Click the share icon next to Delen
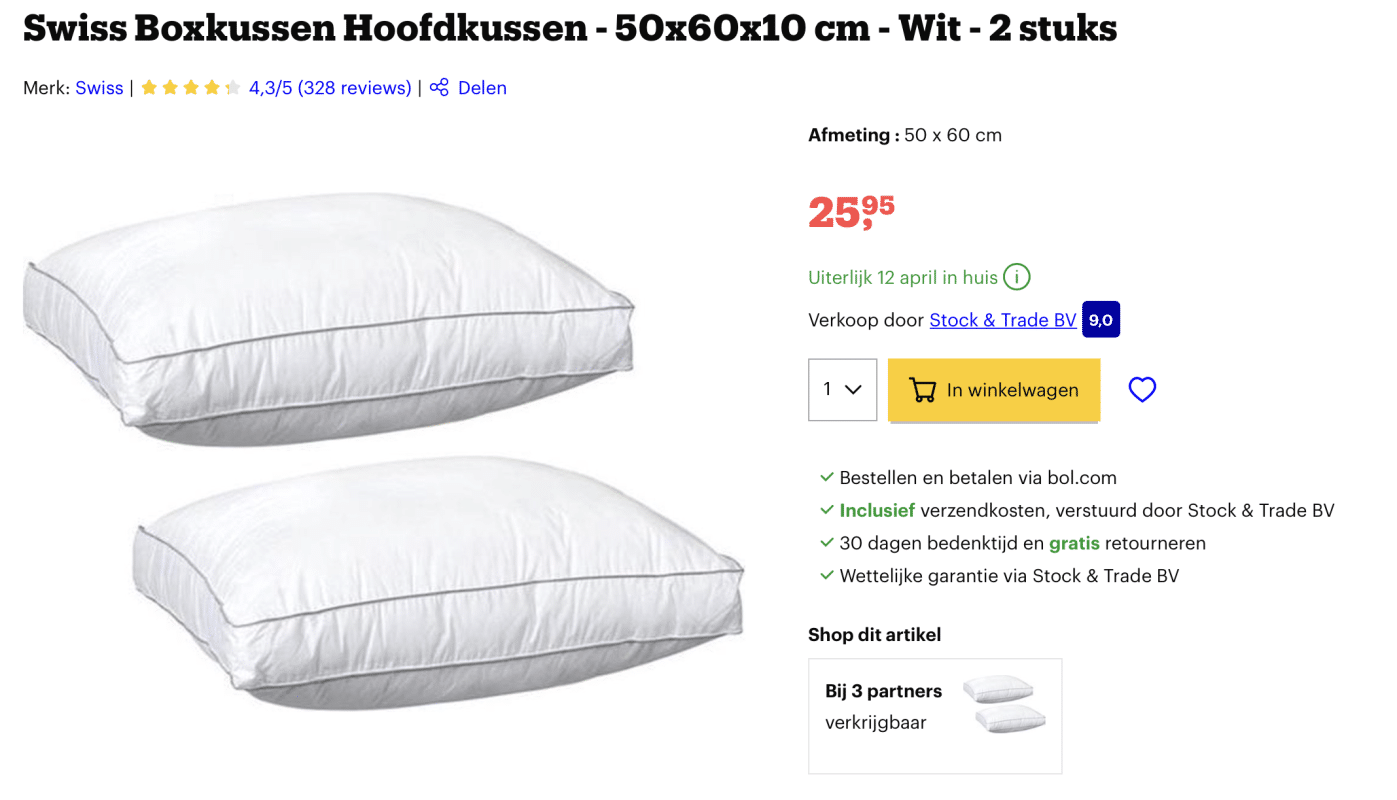Viewport: 1397px width, 800px height. pyautogui.click(x=439, y=88)
